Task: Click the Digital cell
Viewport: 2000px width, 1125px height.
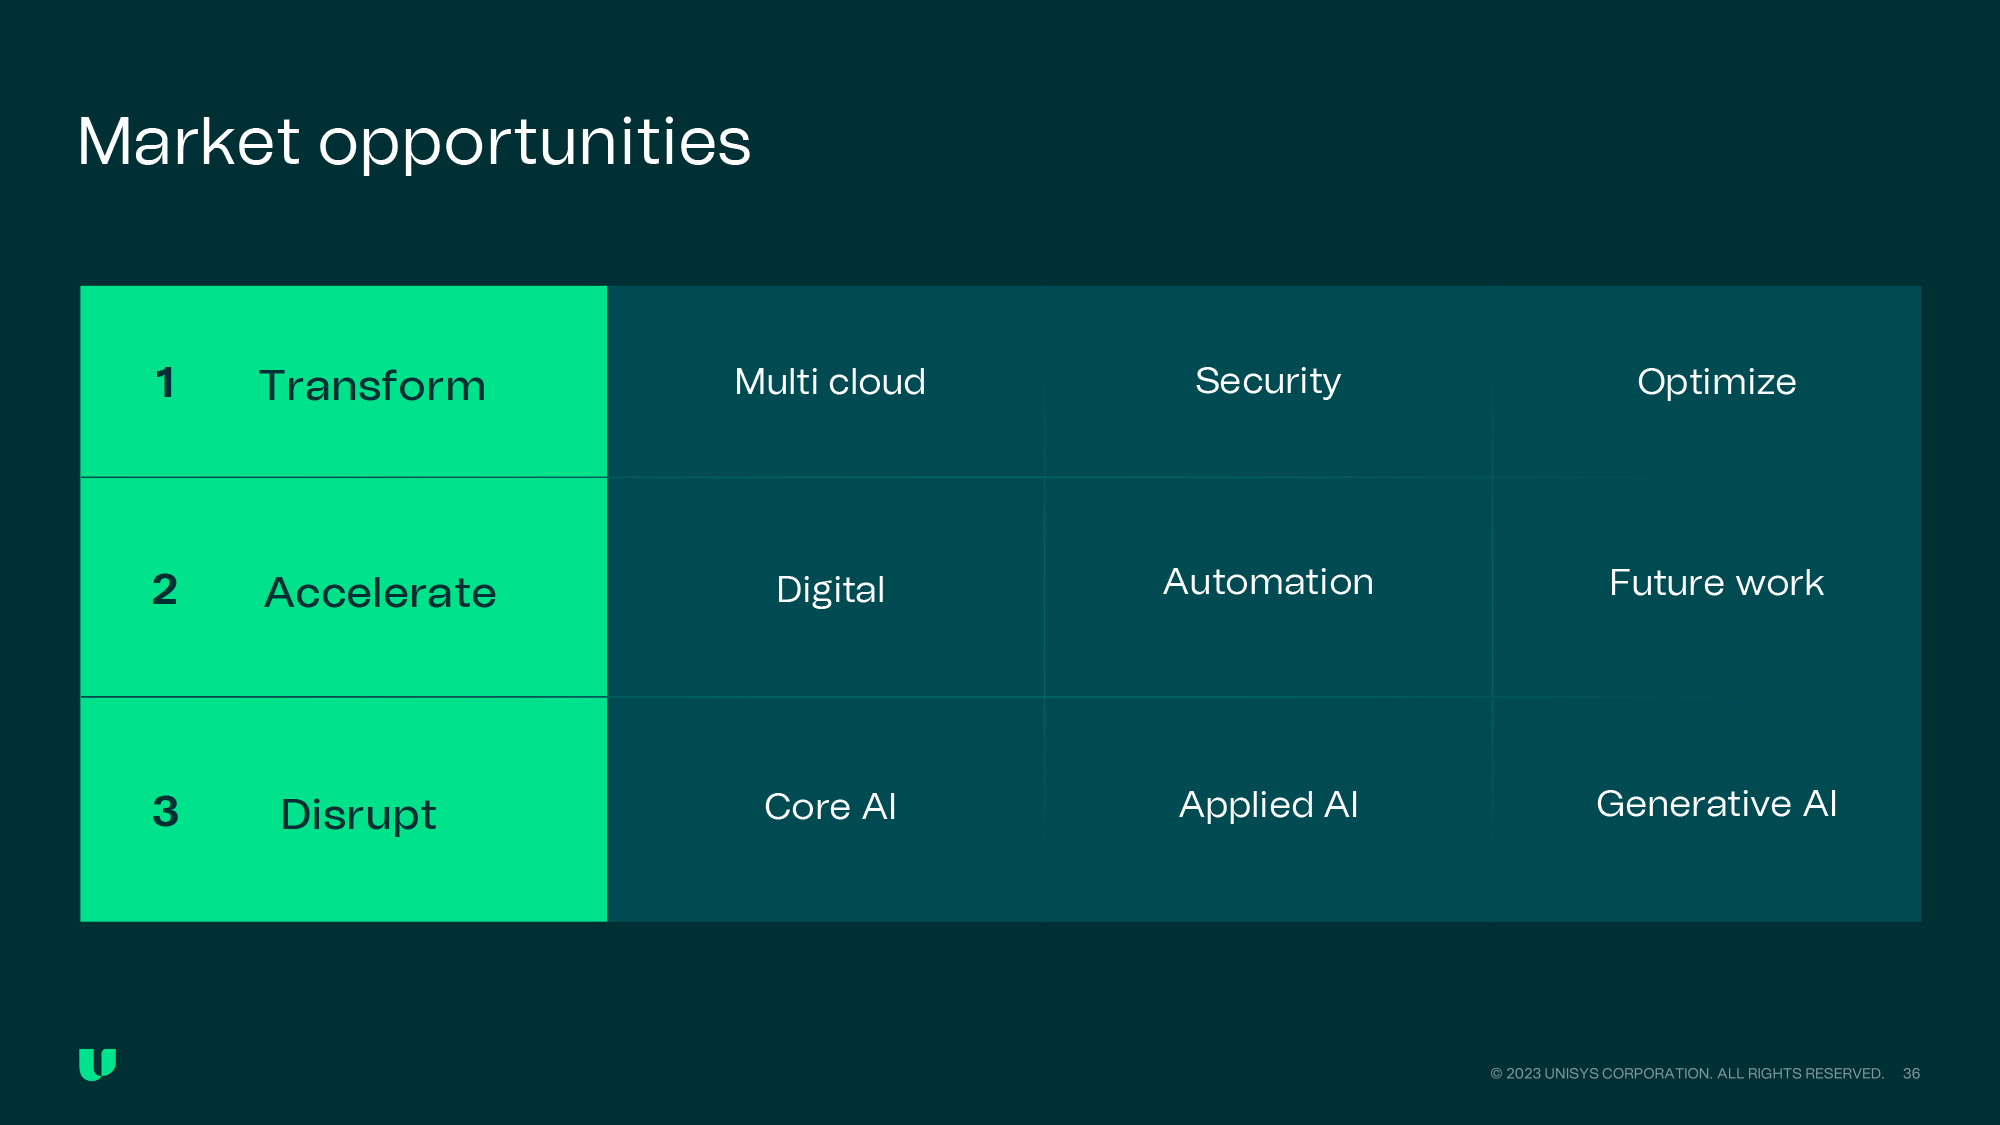Action: (829, 589)
